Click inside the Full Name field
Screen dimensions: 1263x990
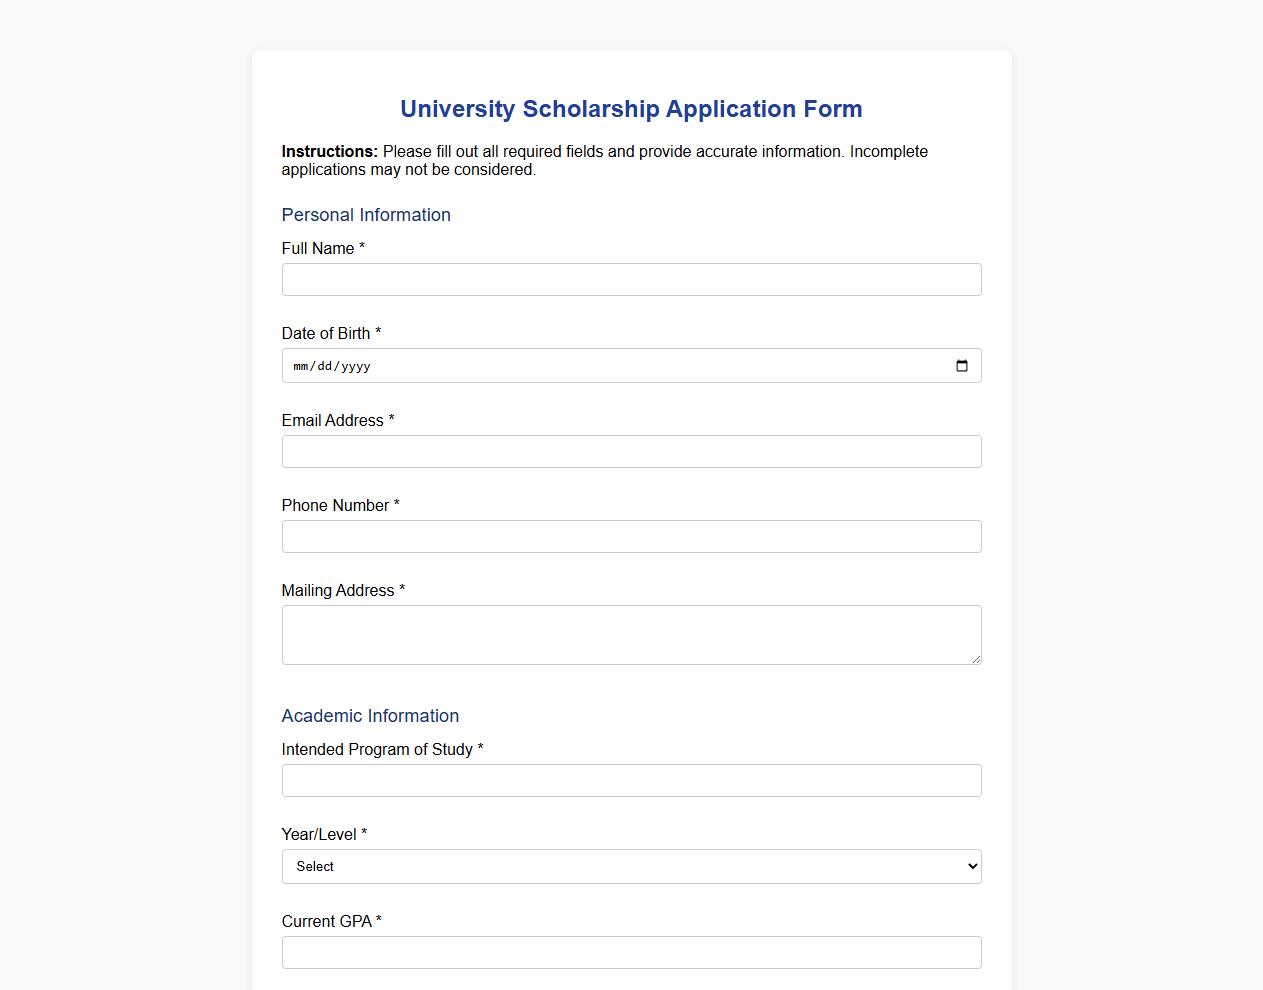pos(630,279)
